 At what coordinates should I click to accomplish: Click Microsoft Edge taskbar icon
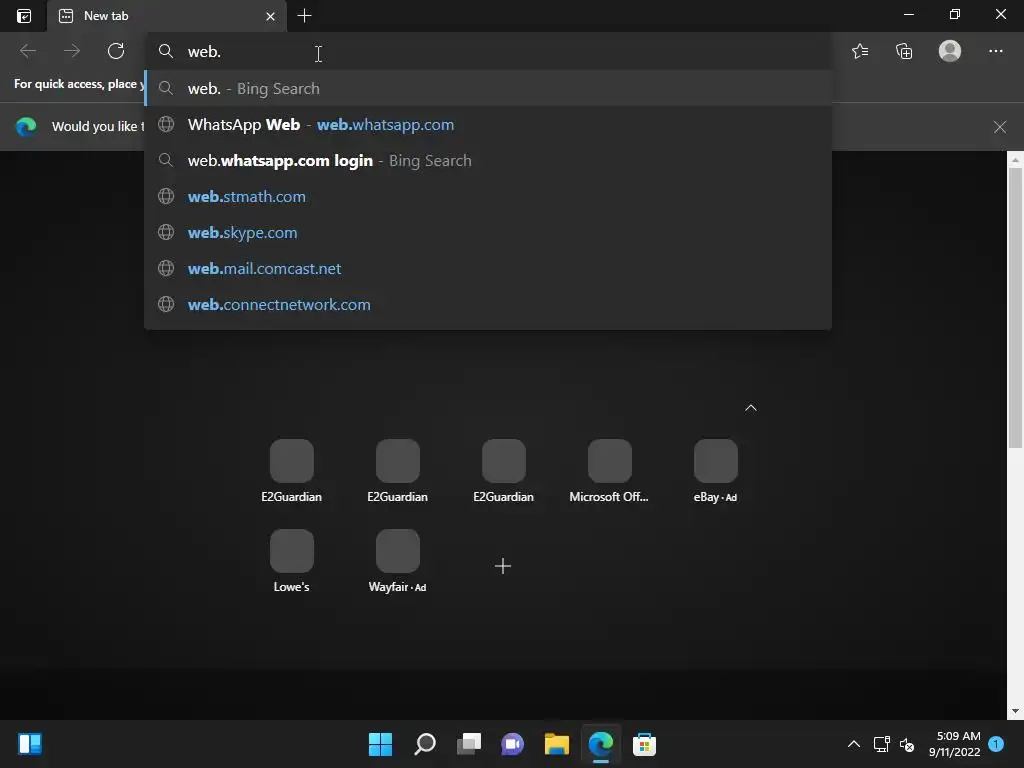(601, 744)
